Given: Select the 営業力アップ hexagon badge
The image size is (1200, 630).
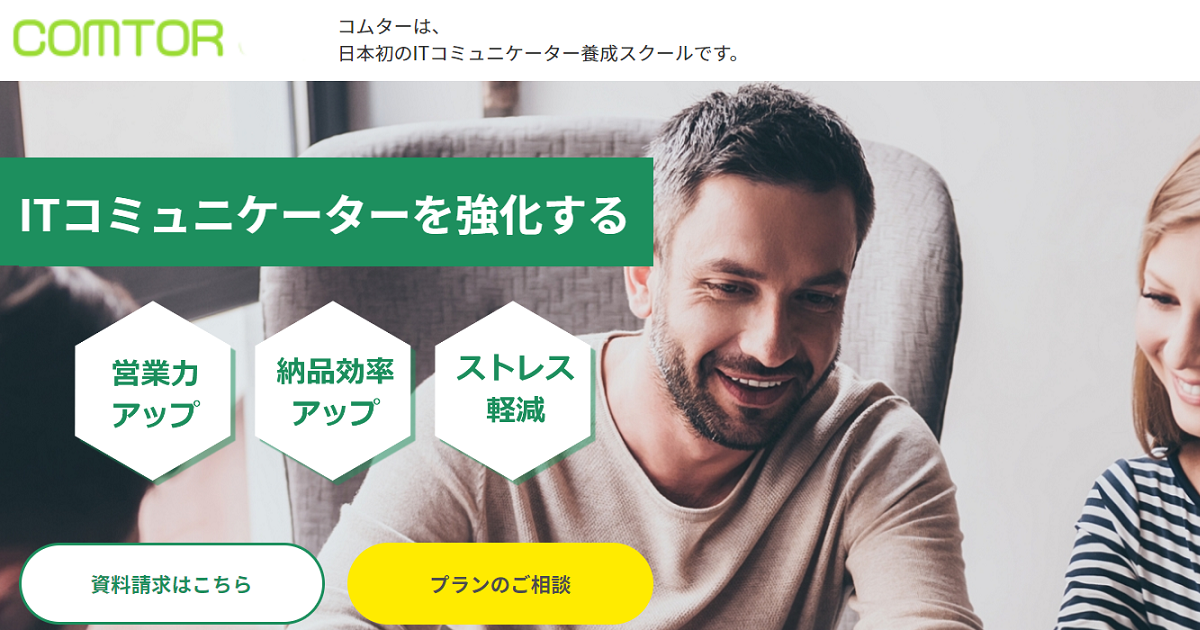Looking at the screenshot, I should pos(155,392).
